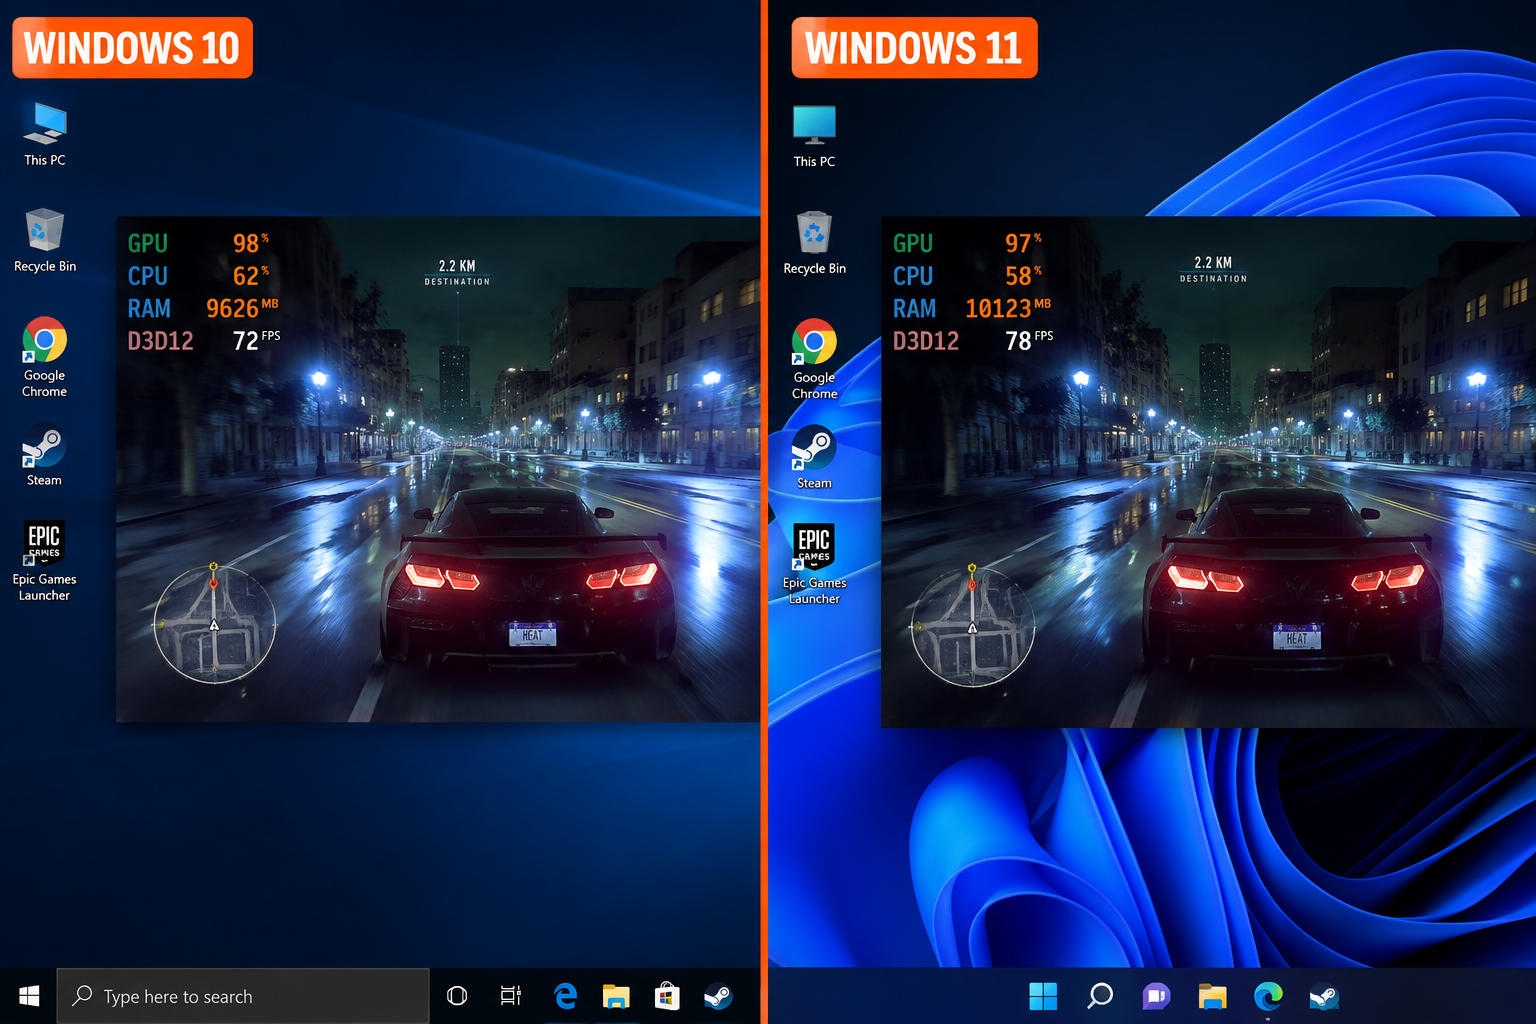The height and width of the screenshot is (1024, 1536).
Task: Click the CPU 58% overlay value
Action: (1023, 276)
